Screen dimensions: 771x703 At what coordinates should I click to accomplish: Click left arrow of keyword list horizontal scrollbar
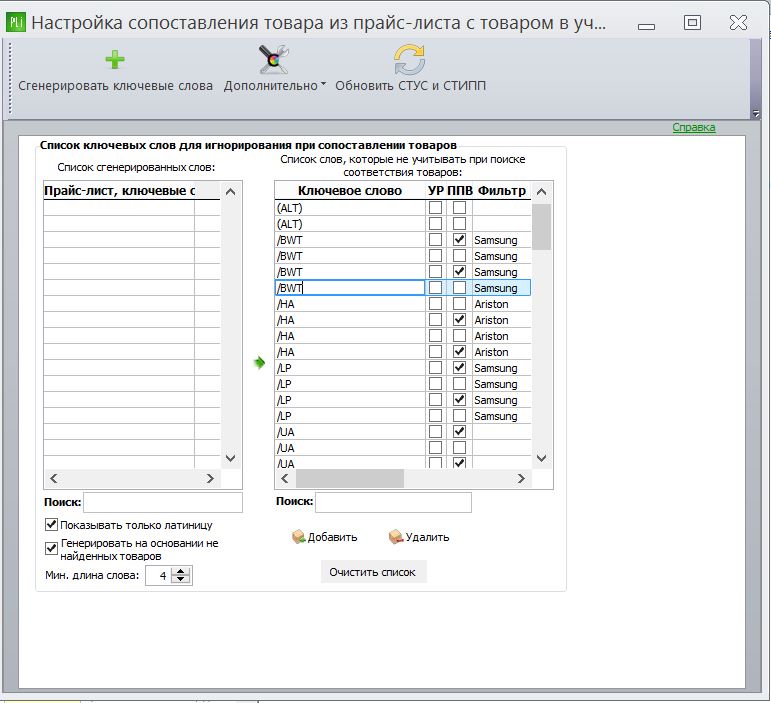pyautogui.click(x=285, y=478)
